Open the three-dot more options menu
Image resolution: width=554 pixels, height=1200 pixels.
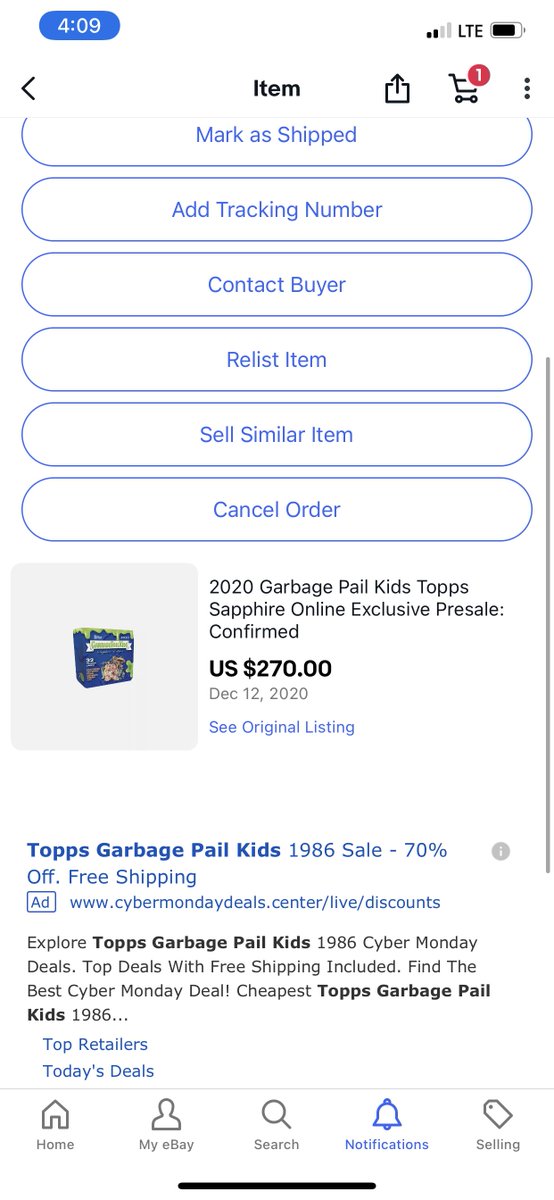click(526, 89)
